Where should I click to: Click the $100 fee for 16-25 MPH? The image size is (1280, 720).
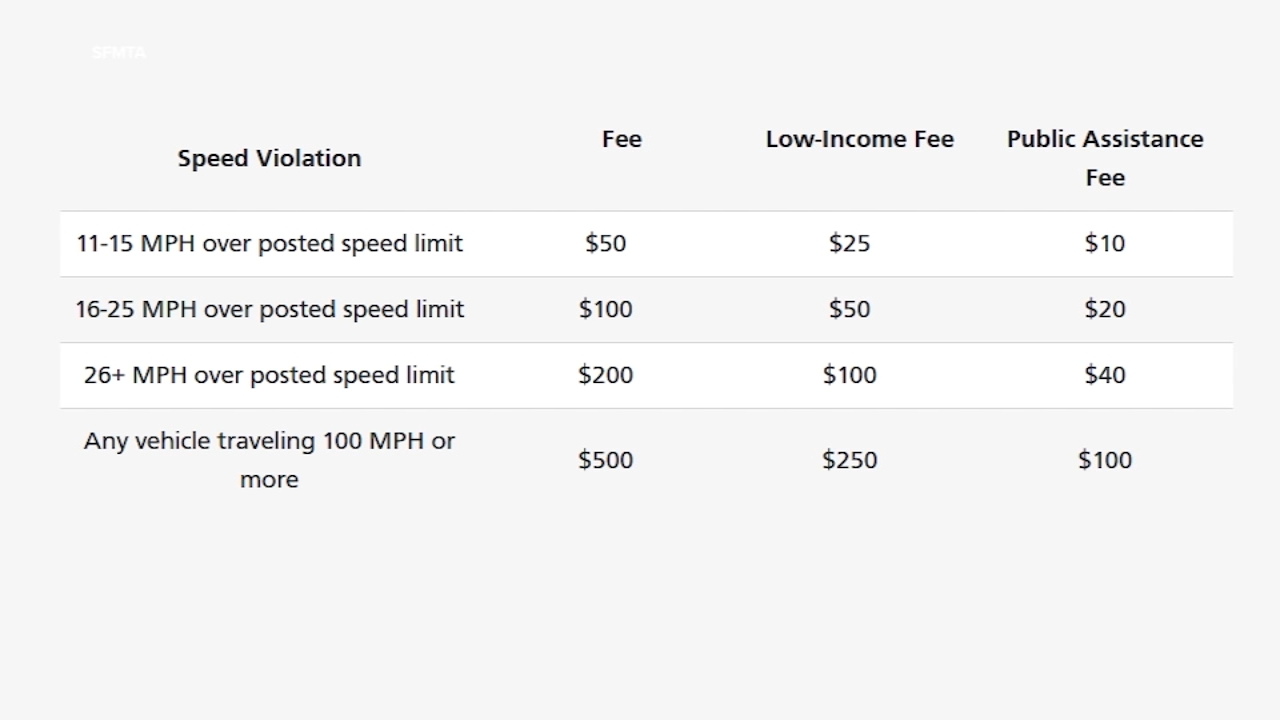click(x=606, y=309)
